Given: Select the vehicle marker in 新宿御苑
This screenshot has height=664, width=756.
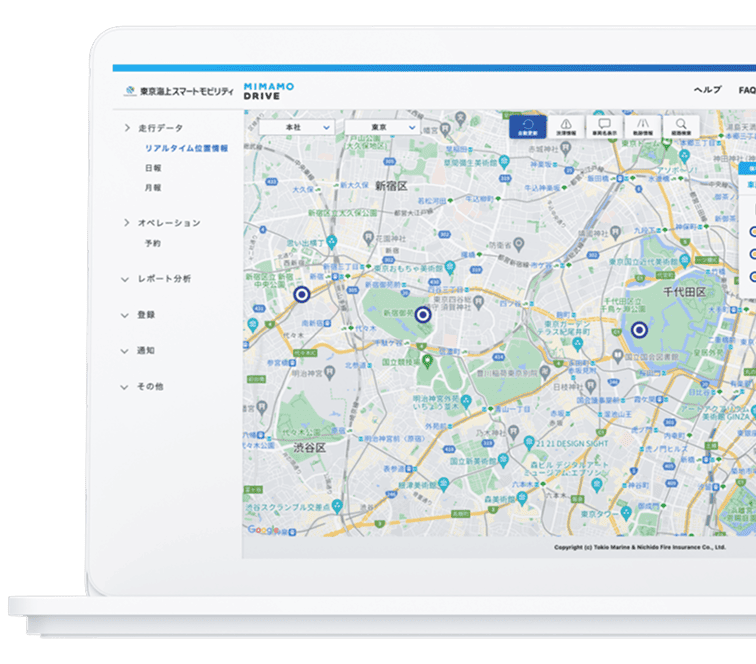Looking at the screenshot, I should coord(423,314).
